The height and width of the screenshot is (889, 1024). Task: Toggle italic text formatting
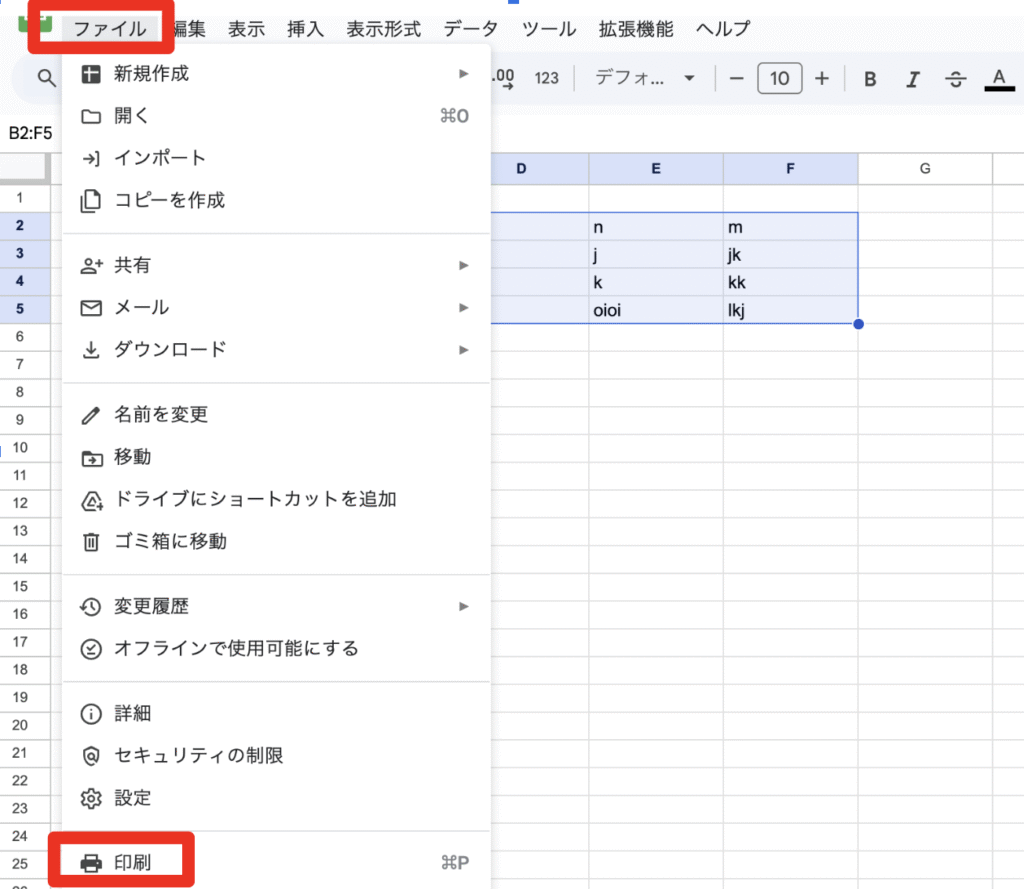(x=912, y=79)
